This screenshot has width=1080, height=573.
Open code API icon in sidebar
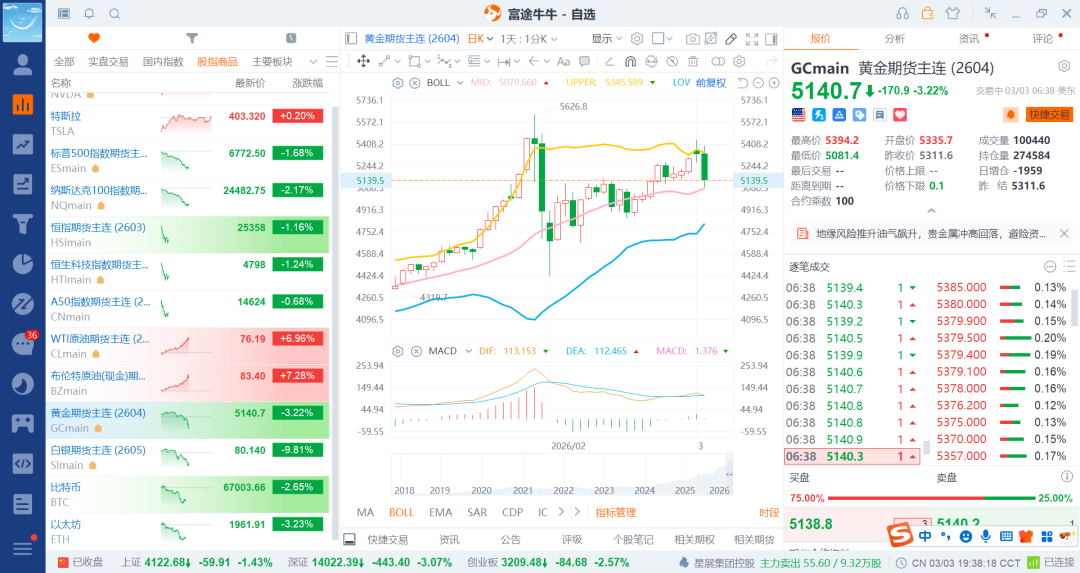[23, 463]
